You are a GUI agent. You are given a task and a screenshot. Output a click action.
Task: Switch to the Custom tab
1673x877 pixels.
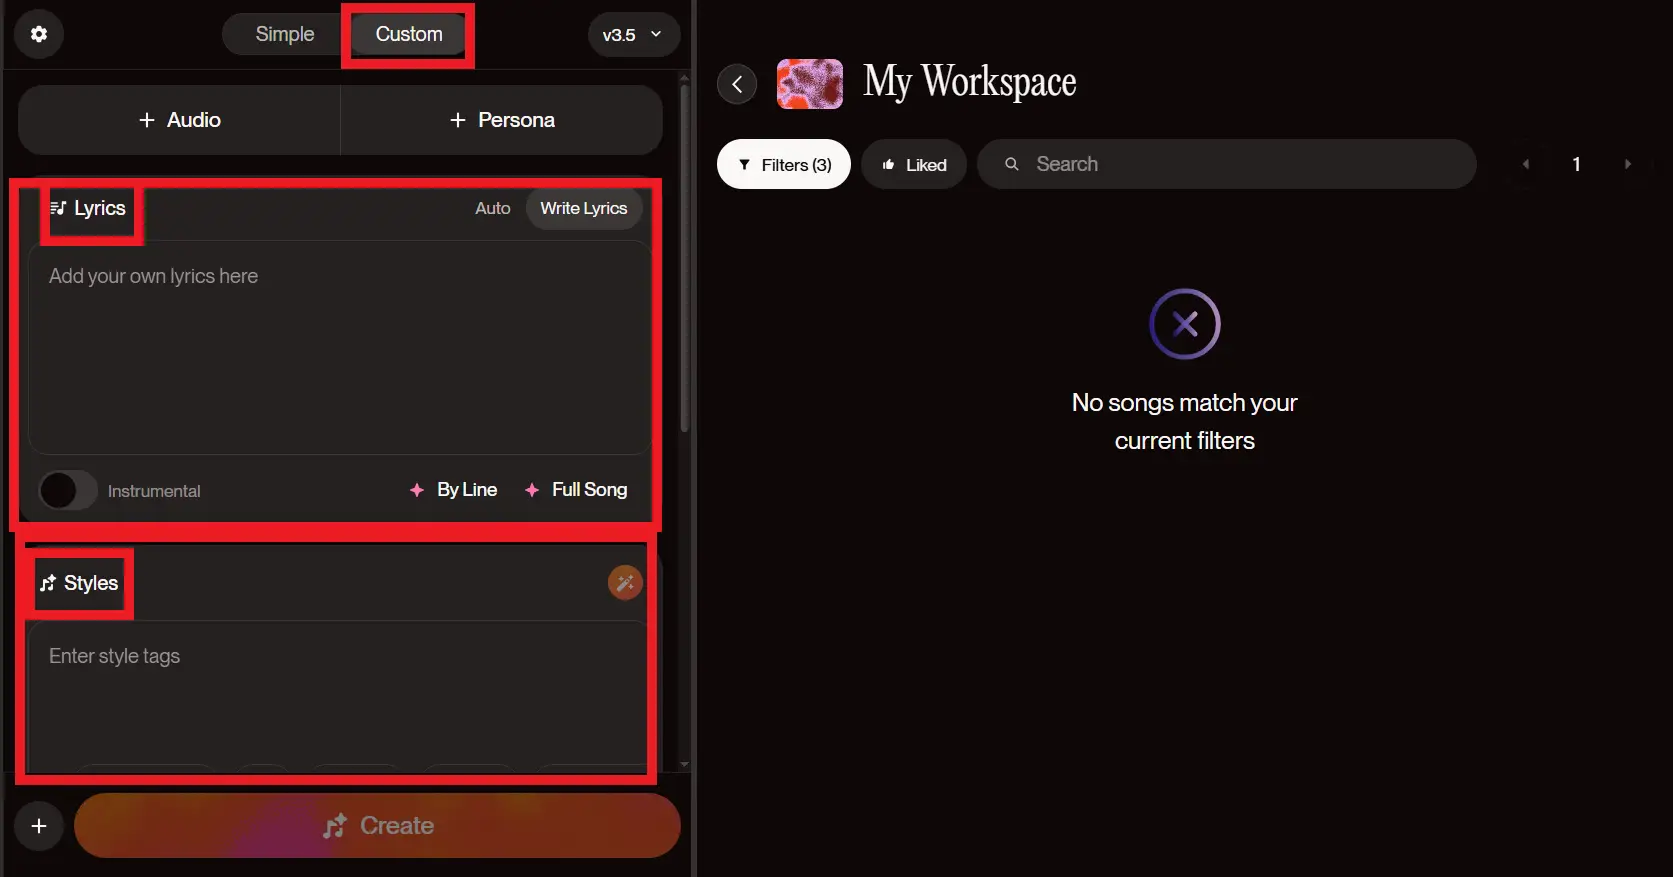408,35
